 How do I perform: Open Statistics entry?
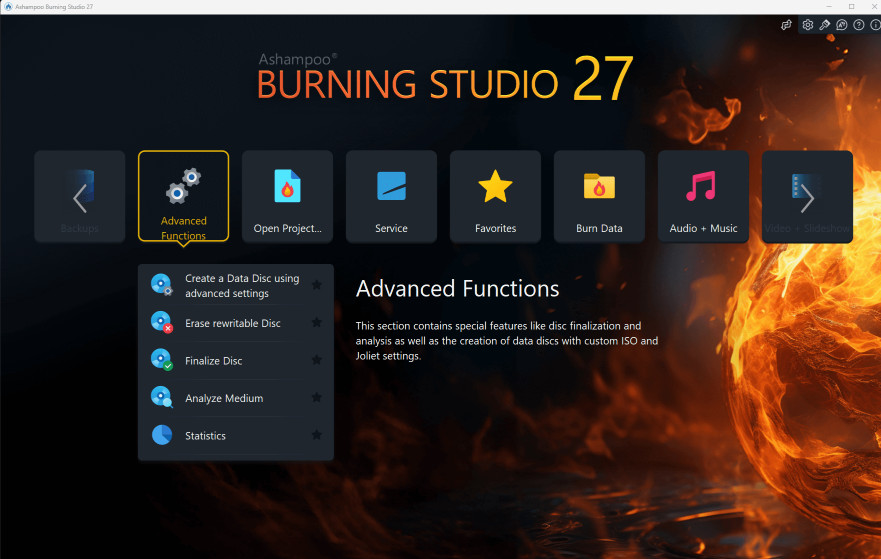point(236,435)
